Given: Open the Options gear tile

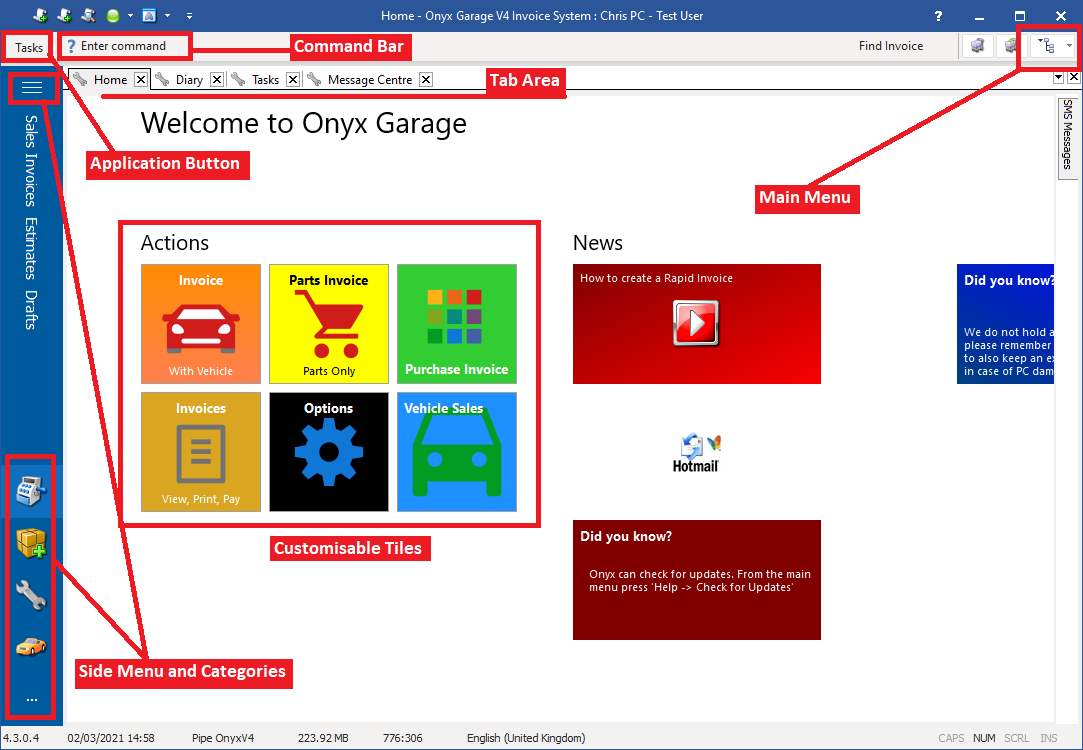Looking at the screenshot, I should click(329, 452).
